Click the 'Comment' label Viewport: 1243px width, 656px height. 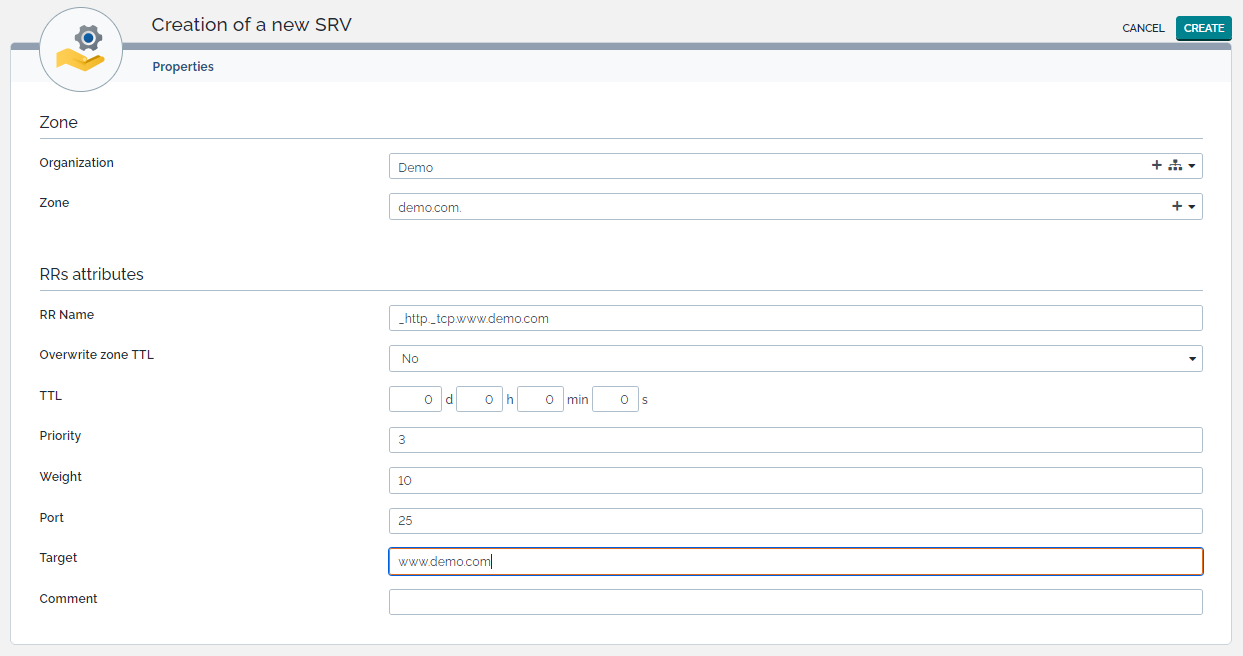pyautogui.click(x=68, y=599)
